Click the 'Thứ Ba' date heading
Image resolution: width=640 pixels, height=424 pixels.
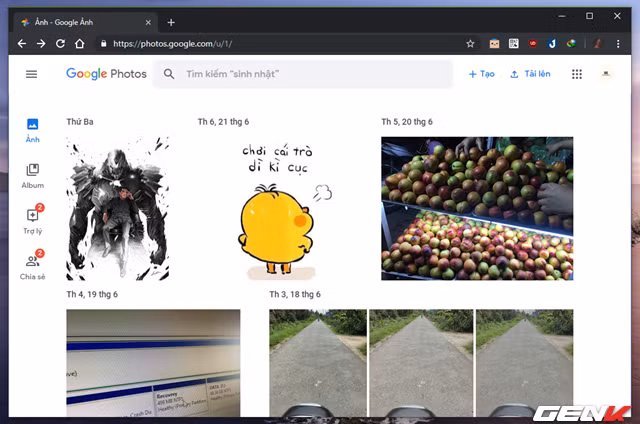[80, 122]
